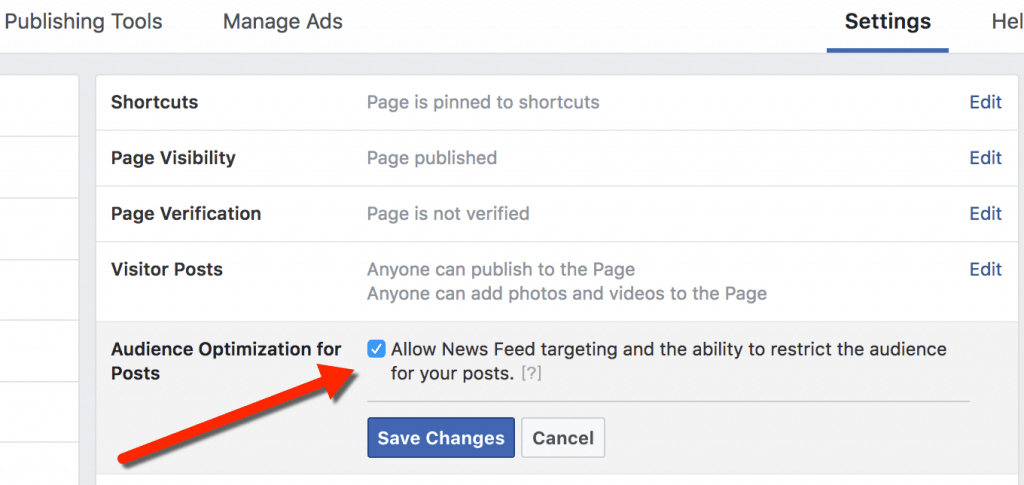The height and width of the screenshot is (485, 1024).
Task: Edit the Page Verification setting
Action: click(985, 213)
